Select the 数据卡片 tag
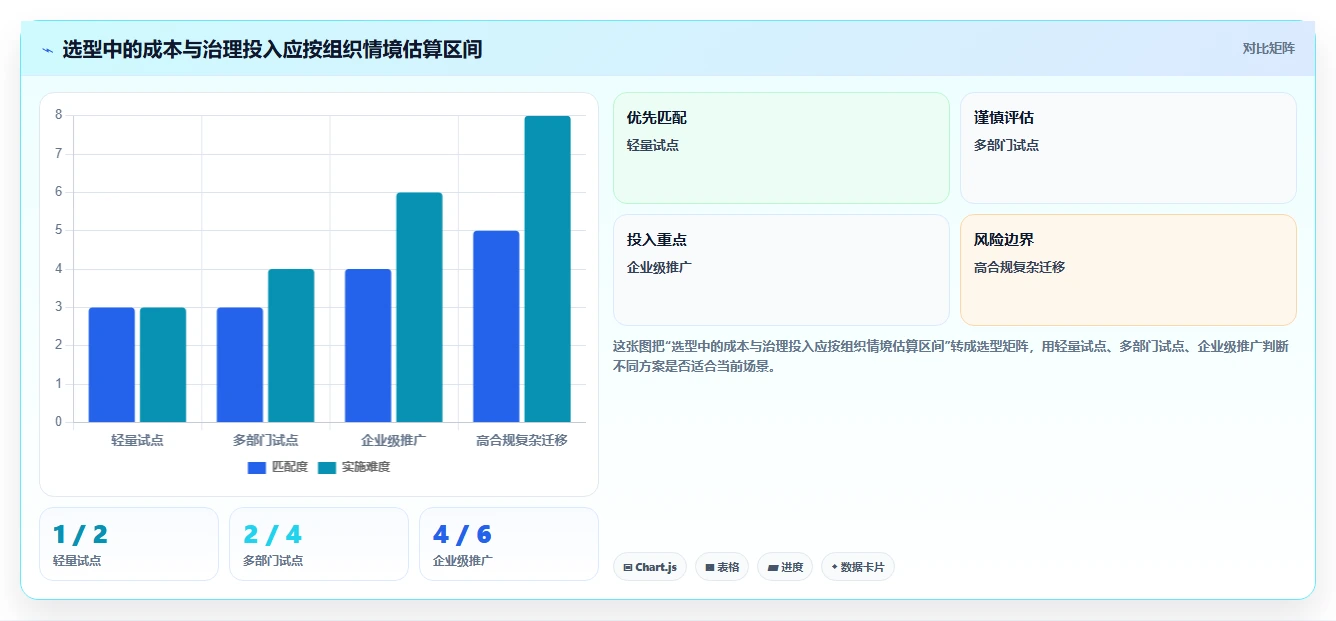The width and height of the screenshot is (1336, 621). [858, 567]
